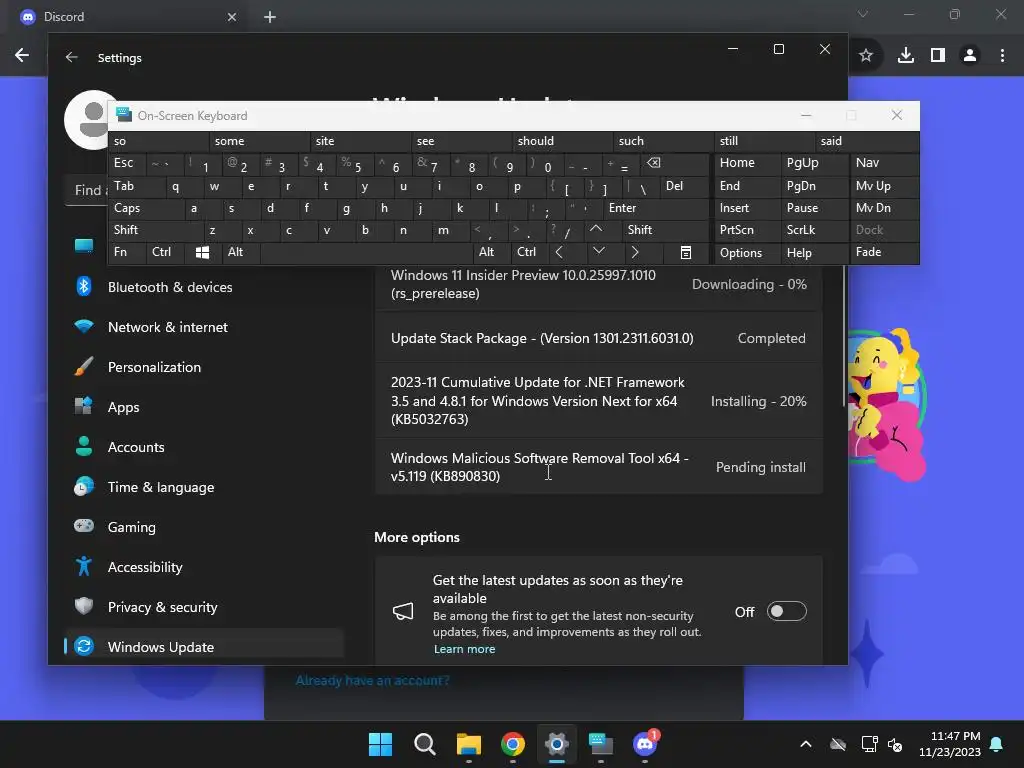This screenshot has height=768, width=1024.
Task: Toggle the left Alt key on the On-Screen Keyboard
Action: tap(240, 252)
